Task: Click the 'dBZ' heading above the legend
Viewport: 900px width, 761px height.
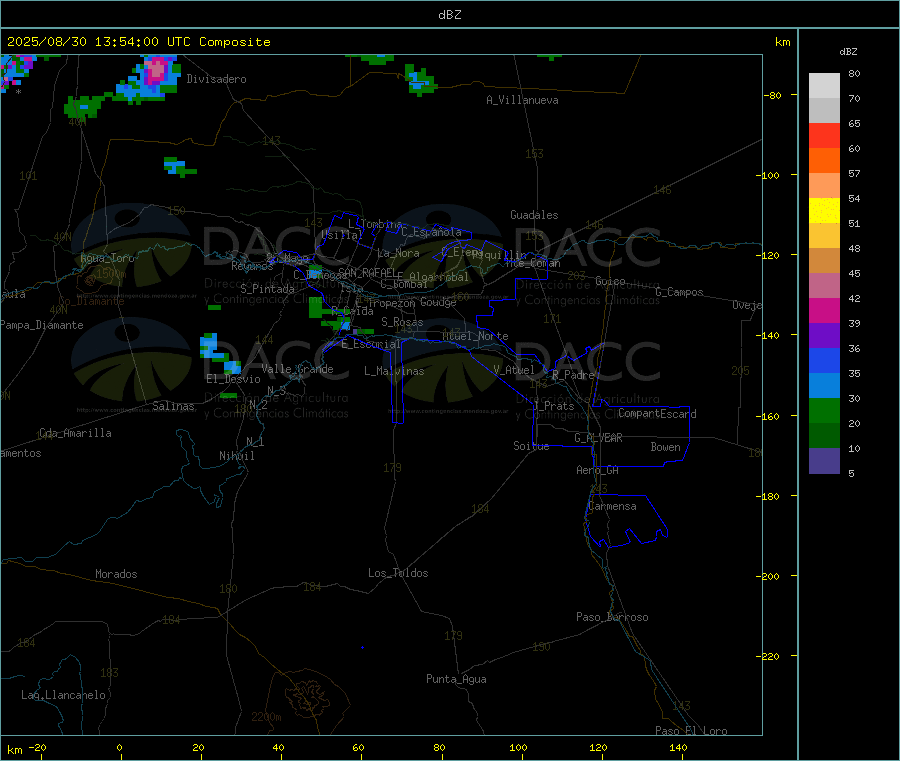Action: (x=848, y=52)
